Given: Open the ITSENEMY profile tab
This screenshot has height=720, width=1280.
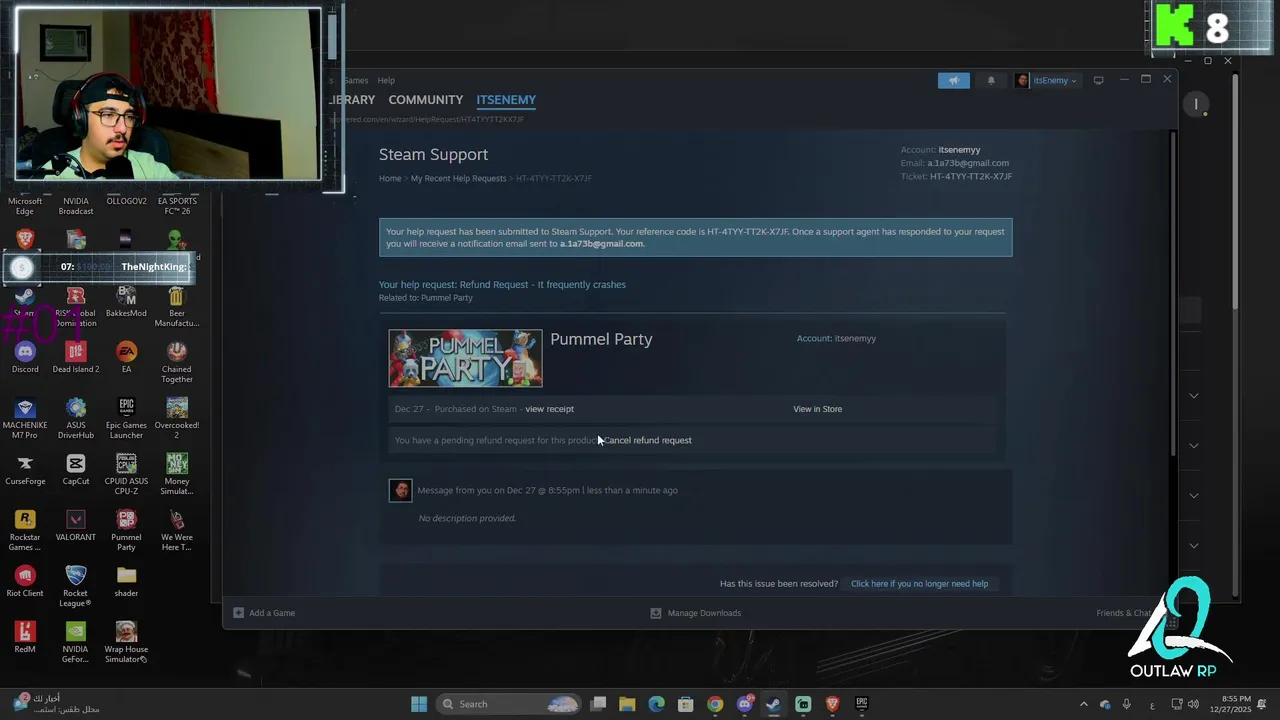Looking at the screenshot, I should click(x=506, y=100).
